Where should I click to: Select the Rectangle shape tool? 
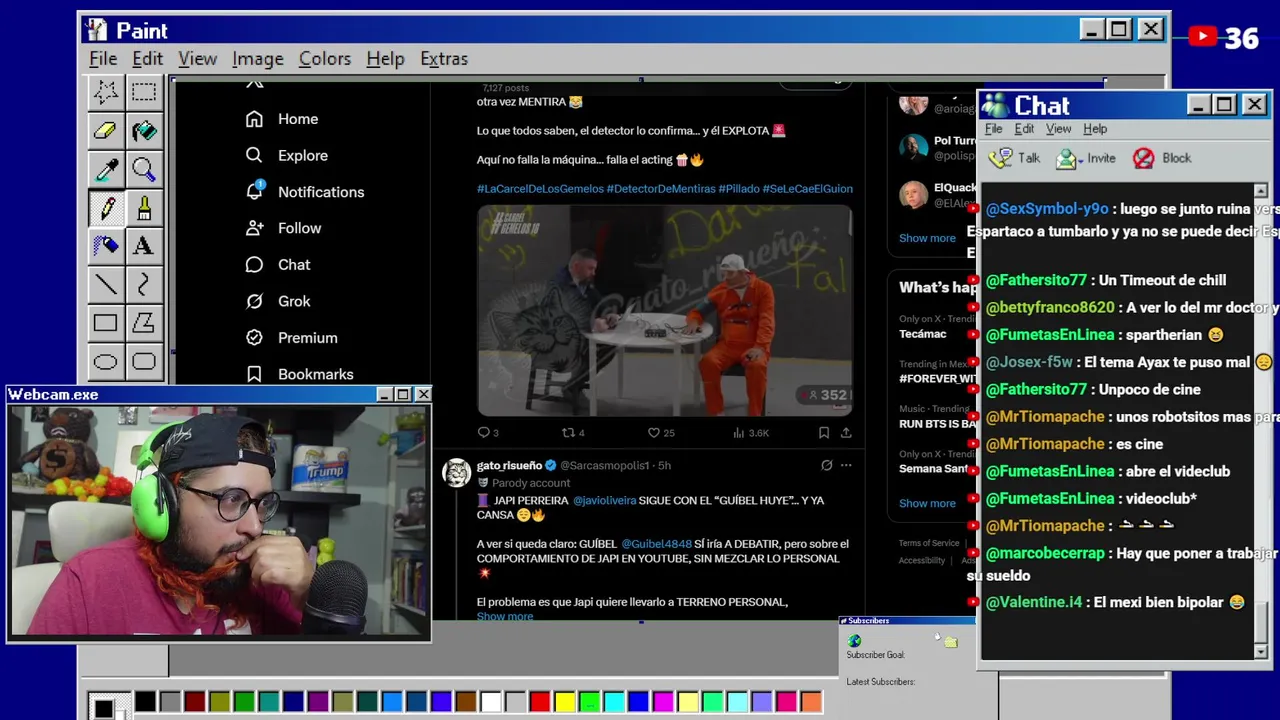105,323
